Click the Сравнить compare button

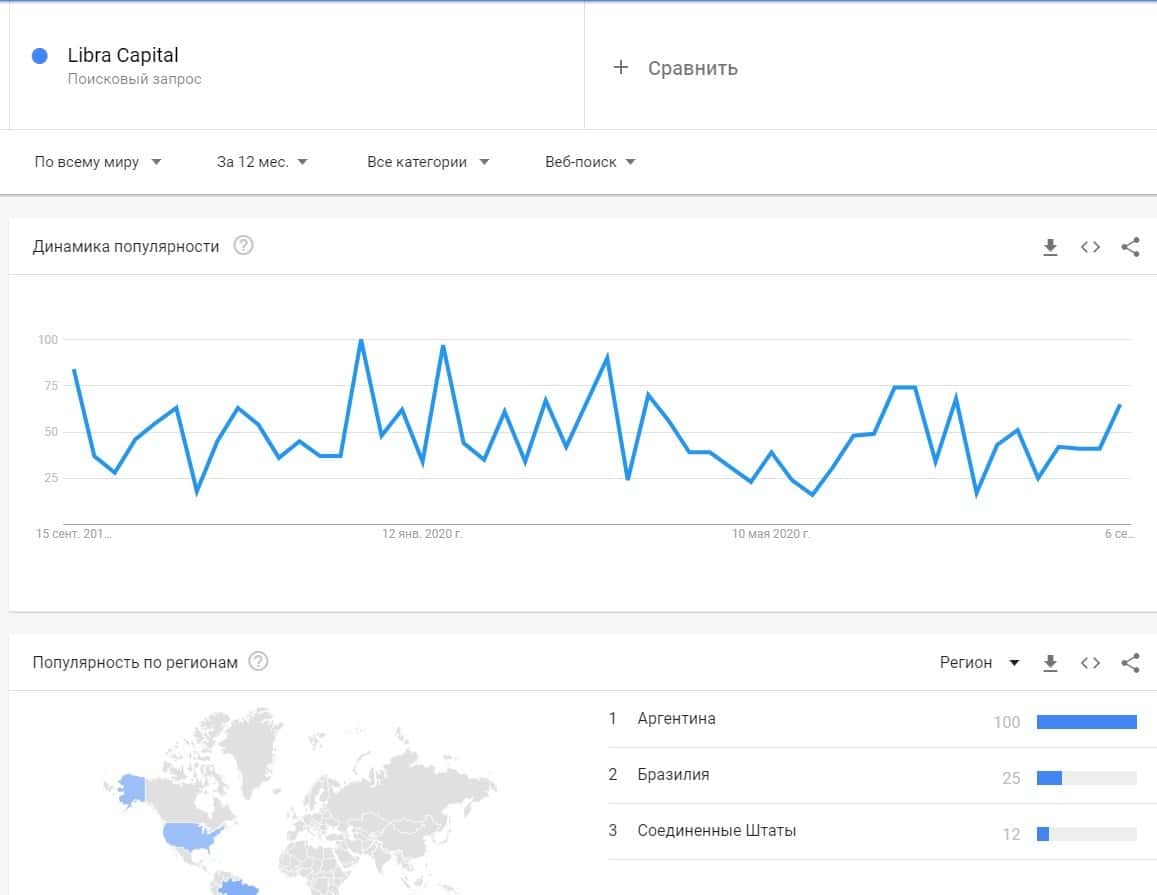point(692,68)
